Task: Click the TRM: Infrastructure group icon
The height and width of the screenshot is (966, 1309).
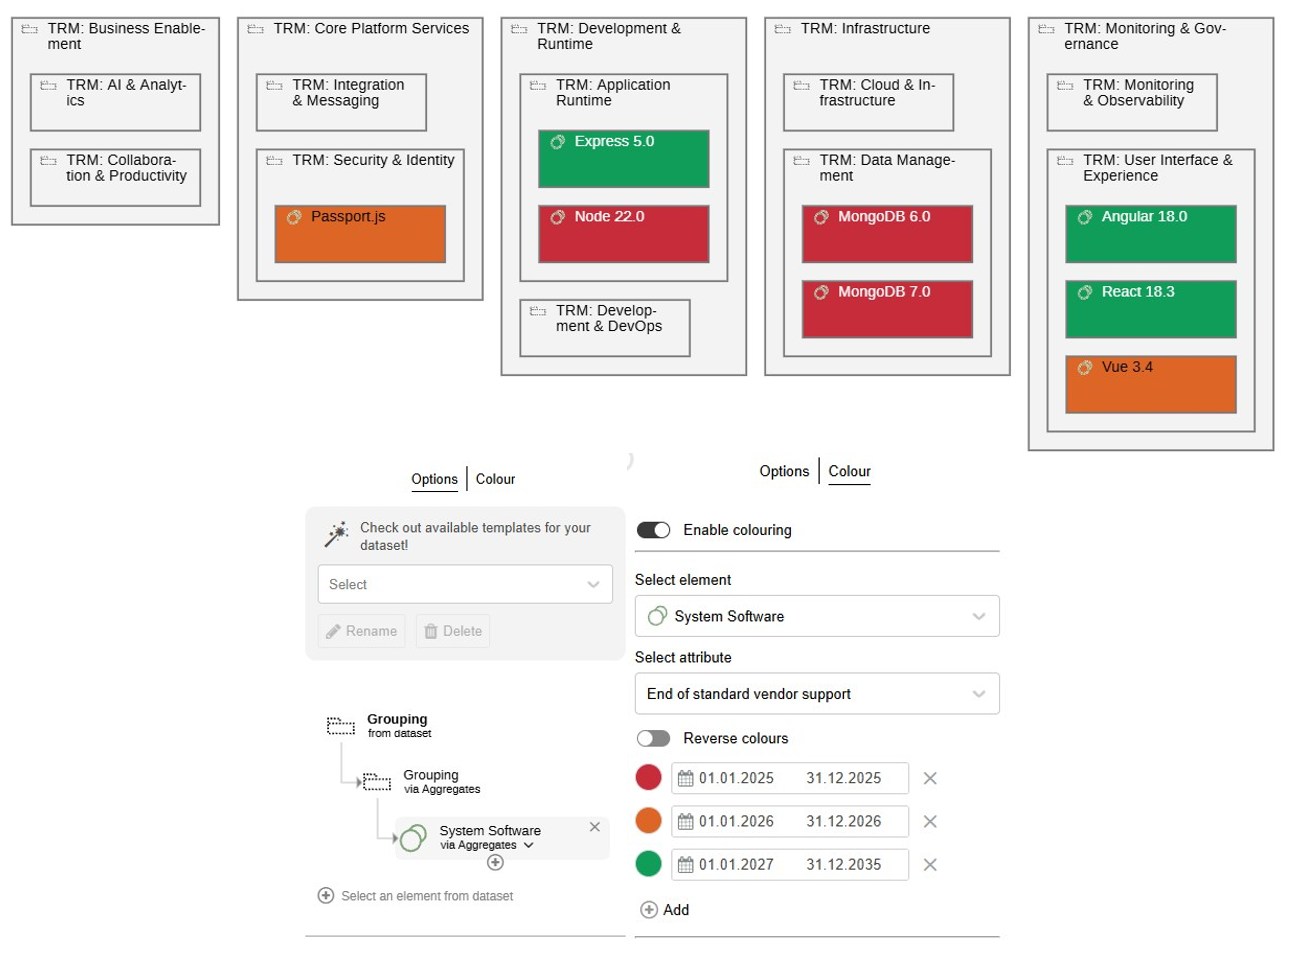Action: pos(782,29)
